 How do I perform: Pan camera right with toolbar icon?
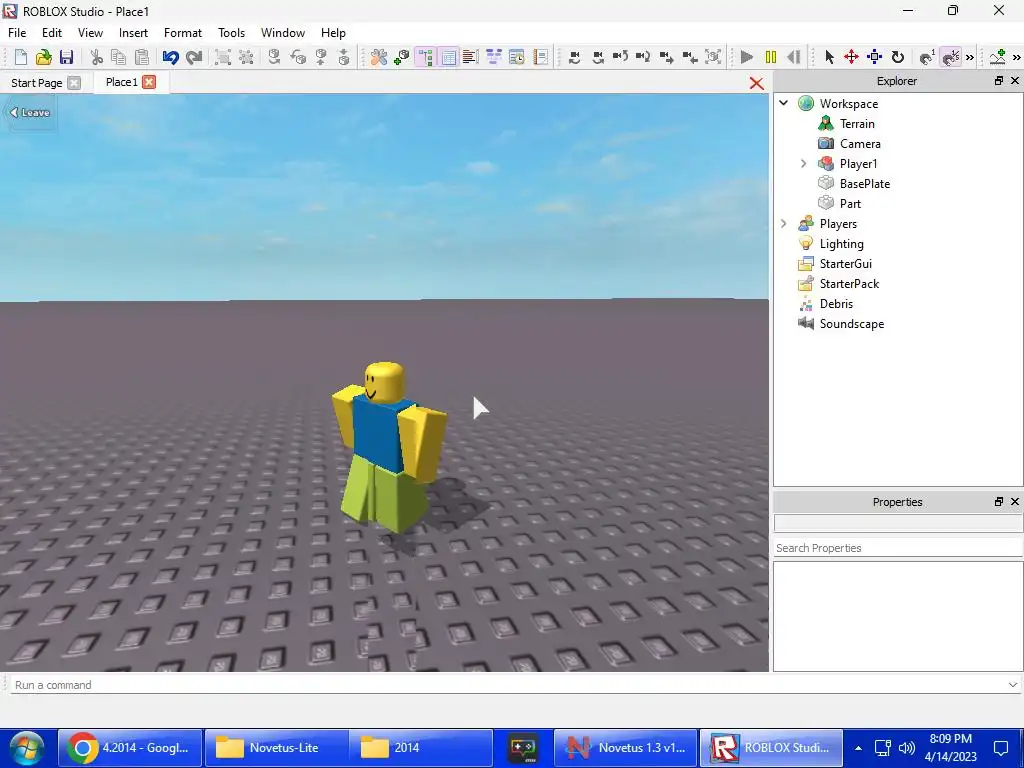coord(598,57)
